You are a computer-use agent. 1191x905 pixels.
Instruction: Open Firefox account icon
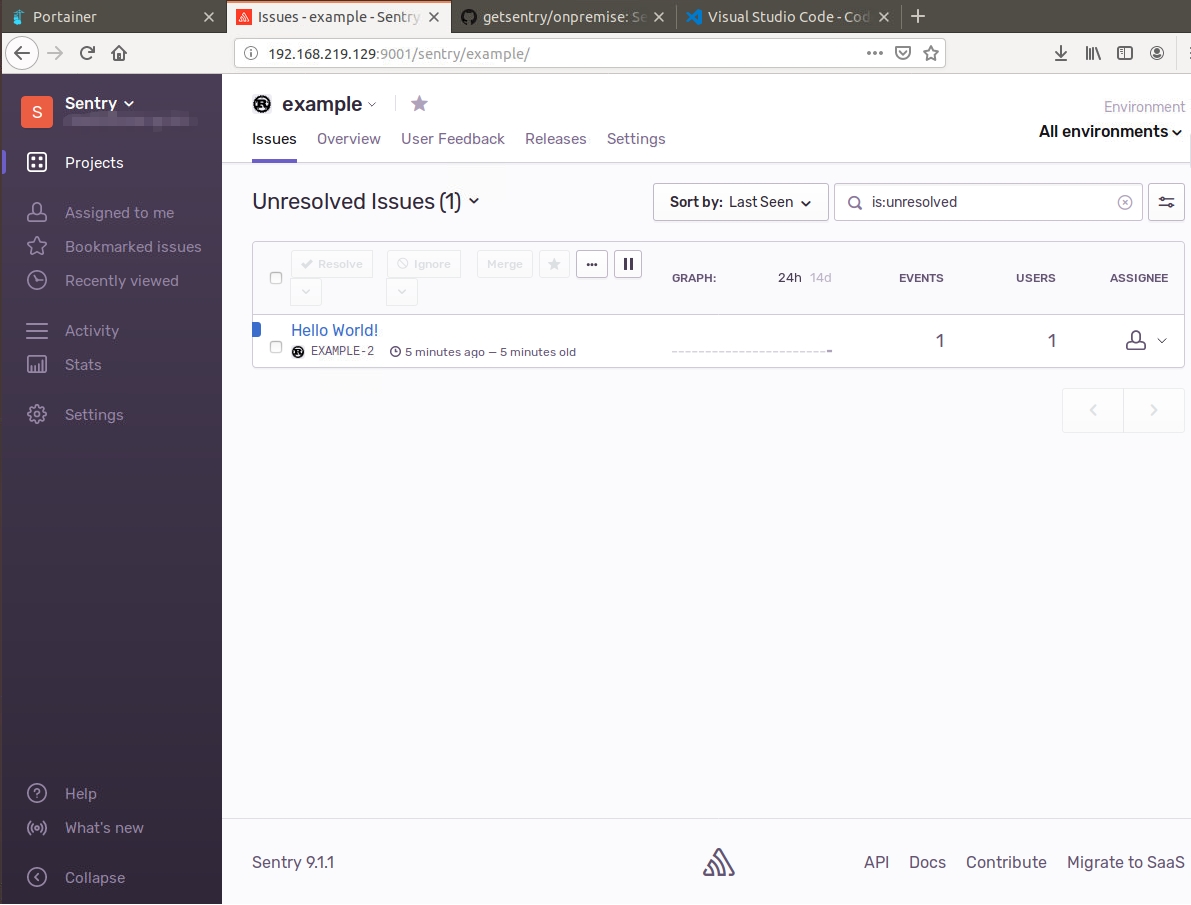pos(1157,53)
